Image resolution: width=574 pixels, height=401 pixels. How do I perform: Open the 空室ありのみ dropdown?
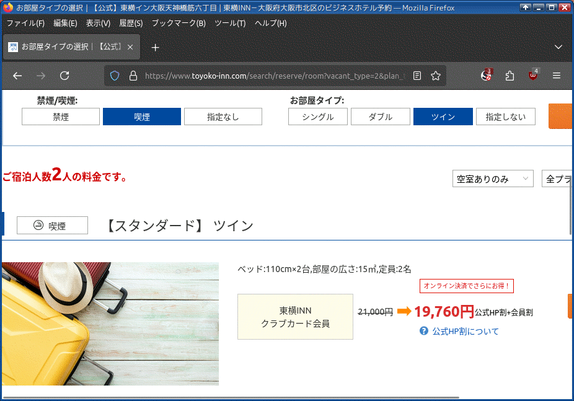(493, 179)
